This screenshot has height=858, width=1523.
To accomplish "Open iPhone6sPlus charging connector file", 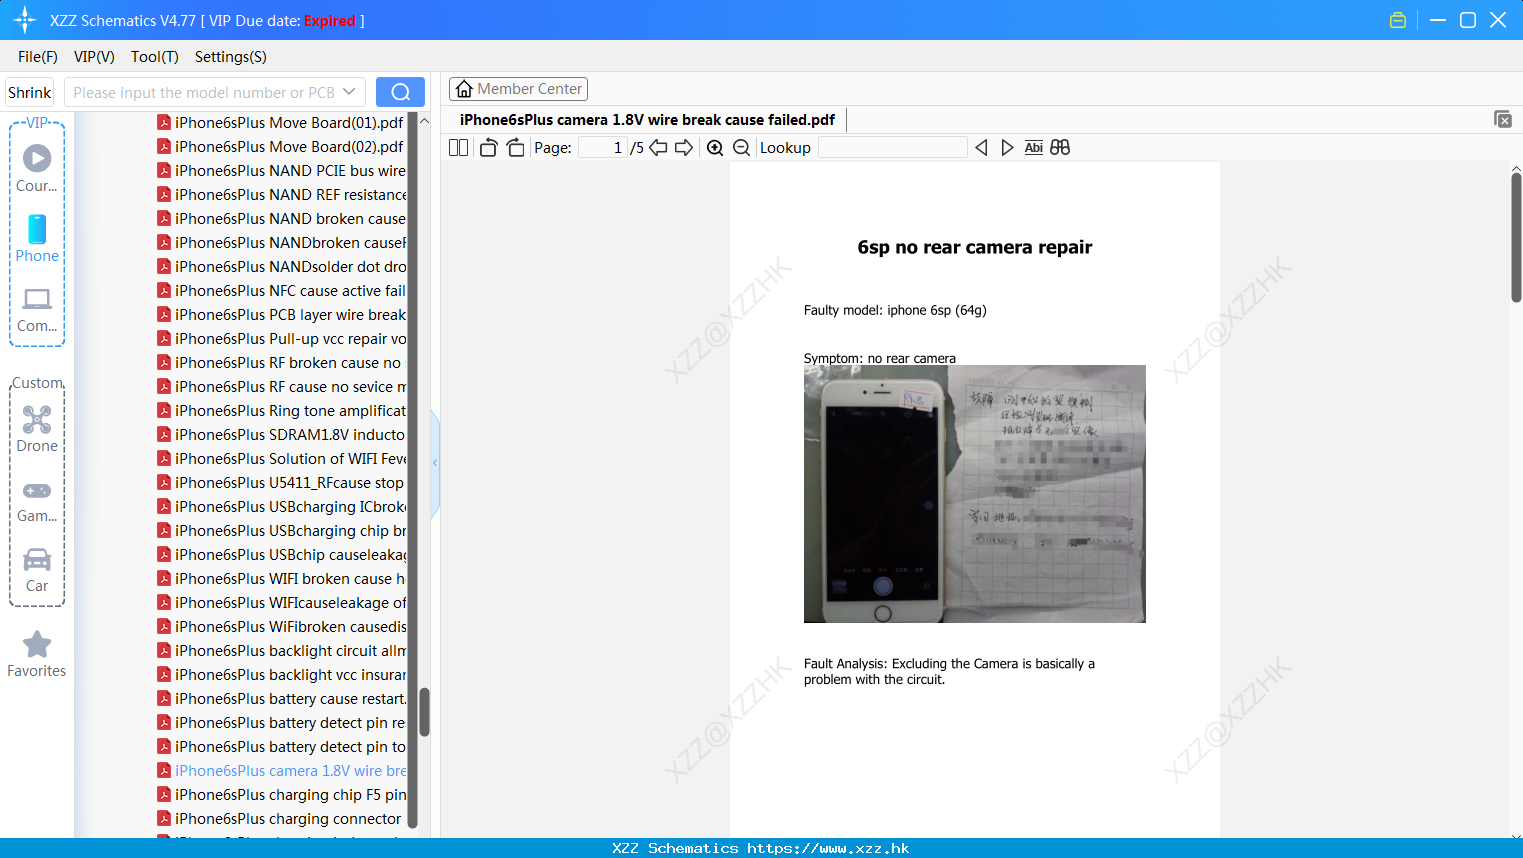I will point(279,819).
